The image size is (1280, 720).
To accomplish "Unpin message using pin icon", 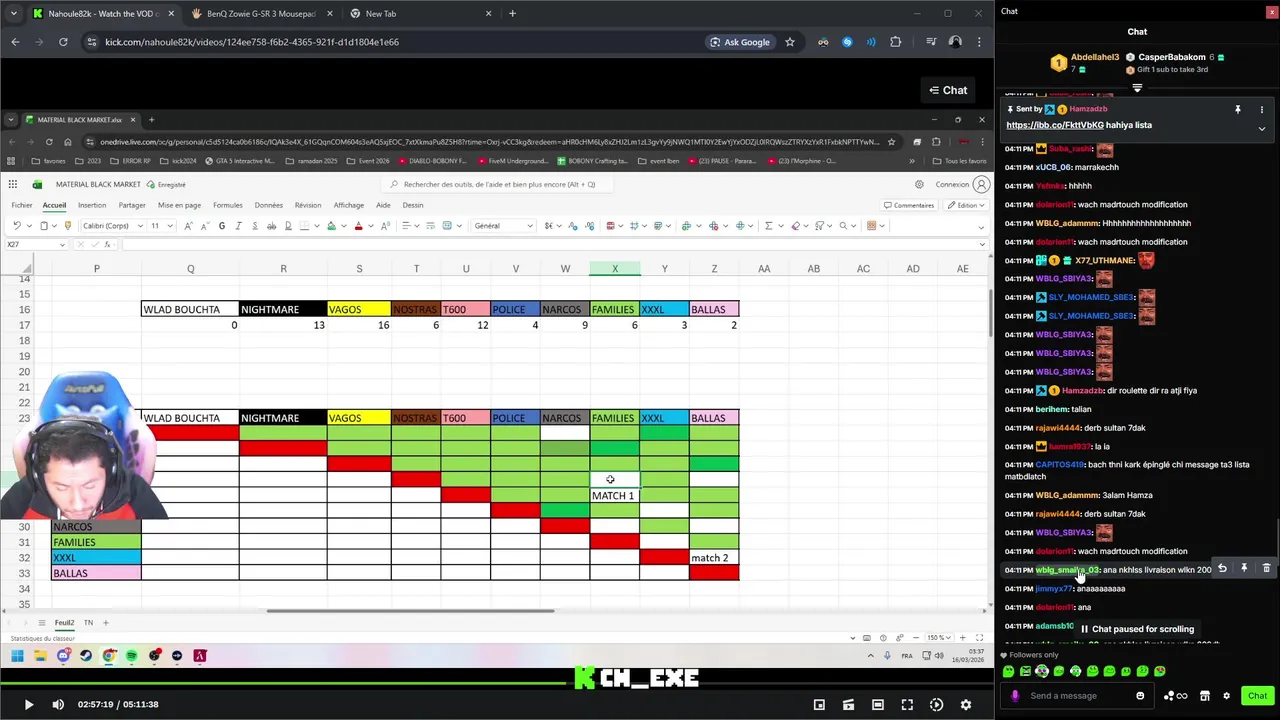I will [1238, 109].
